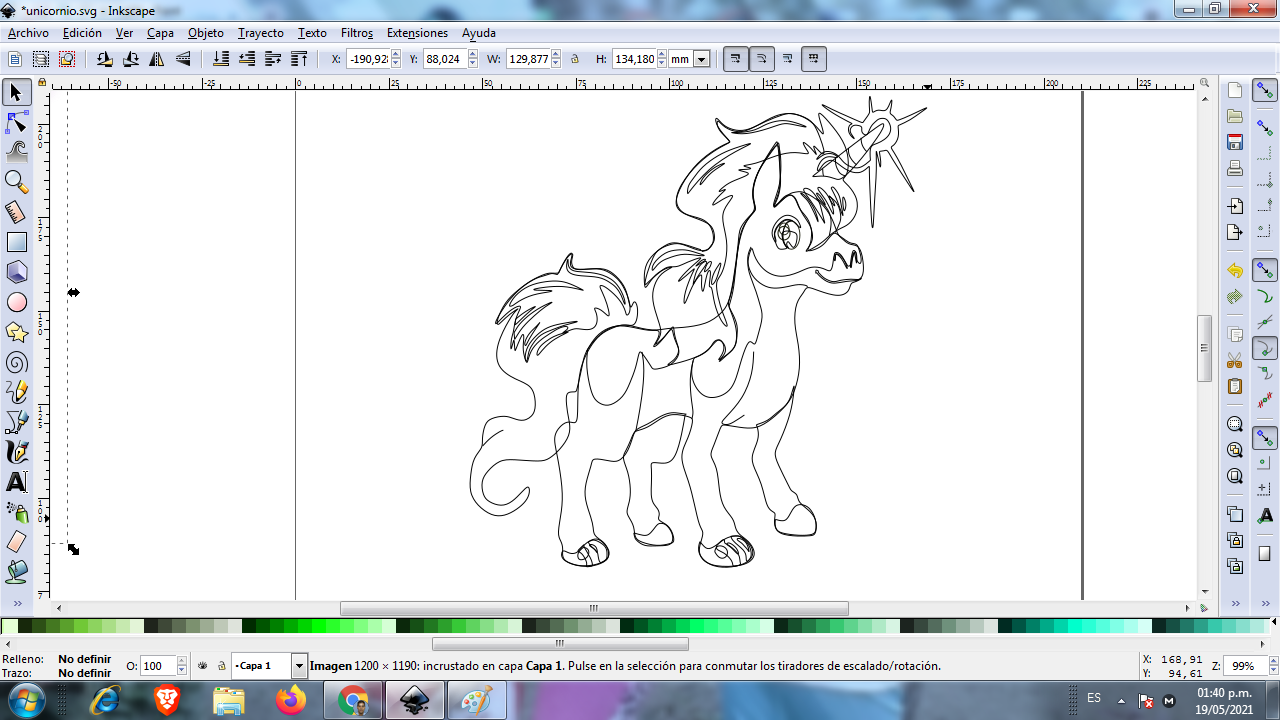Image resolution: width=1280 pixels, height=720 pixels.
Task: Open Windows Start button
Action: pyautogui.click(x=27, y=699)
